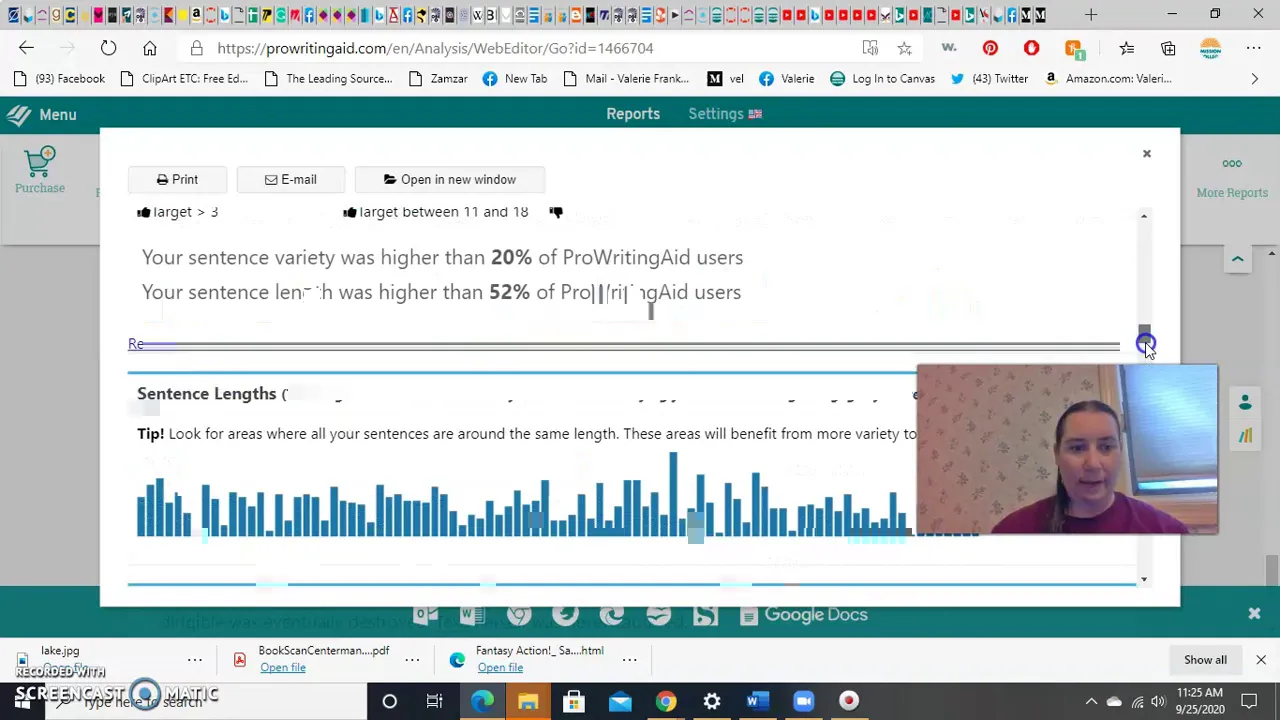The height and width of the screenshot is (720, 1280).
Task: Open Log In to Canvas bookmark
Action: (x=882, y=79)
